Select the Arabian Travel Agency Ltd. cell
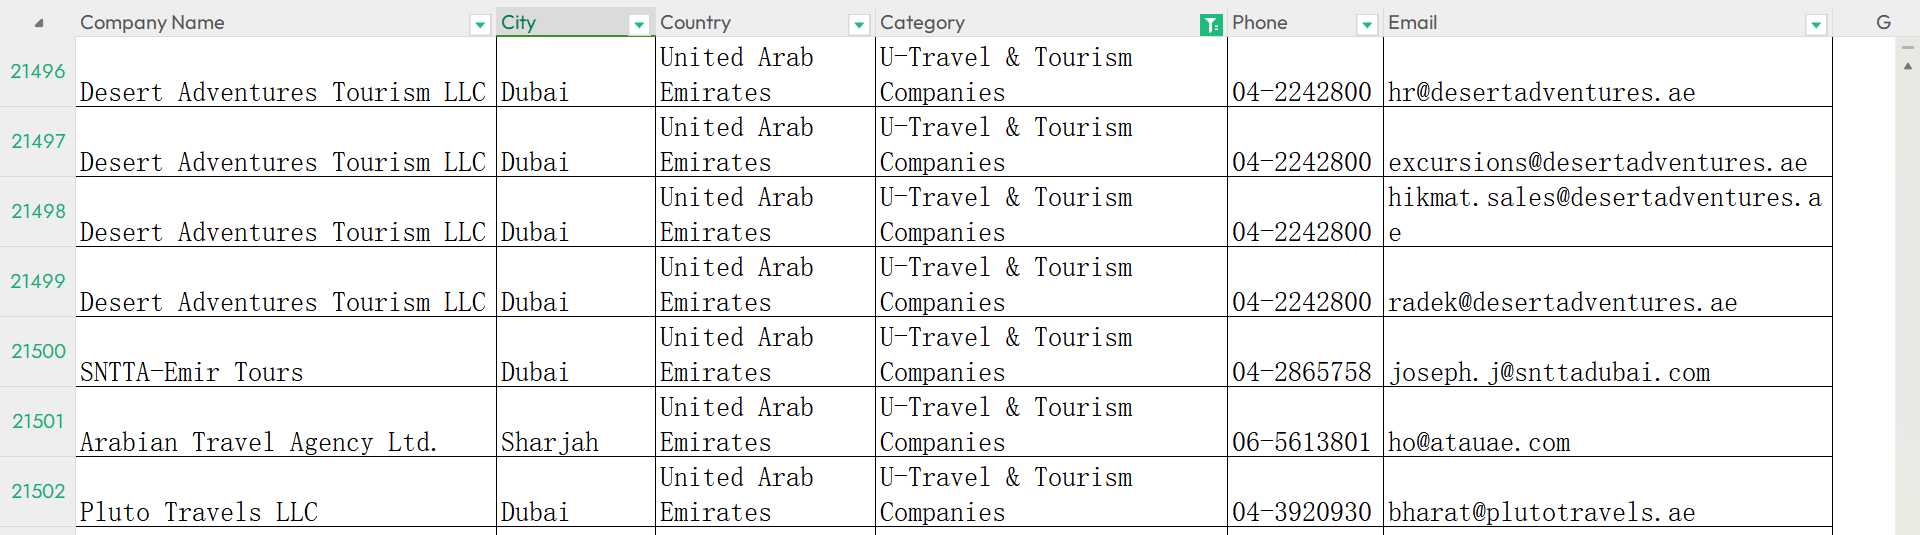 [x=286, y=422]
